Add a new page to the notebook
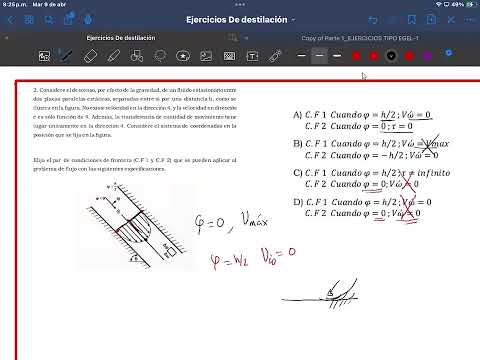The width and height of the screenshot is (480, 360). coord(431,20)
